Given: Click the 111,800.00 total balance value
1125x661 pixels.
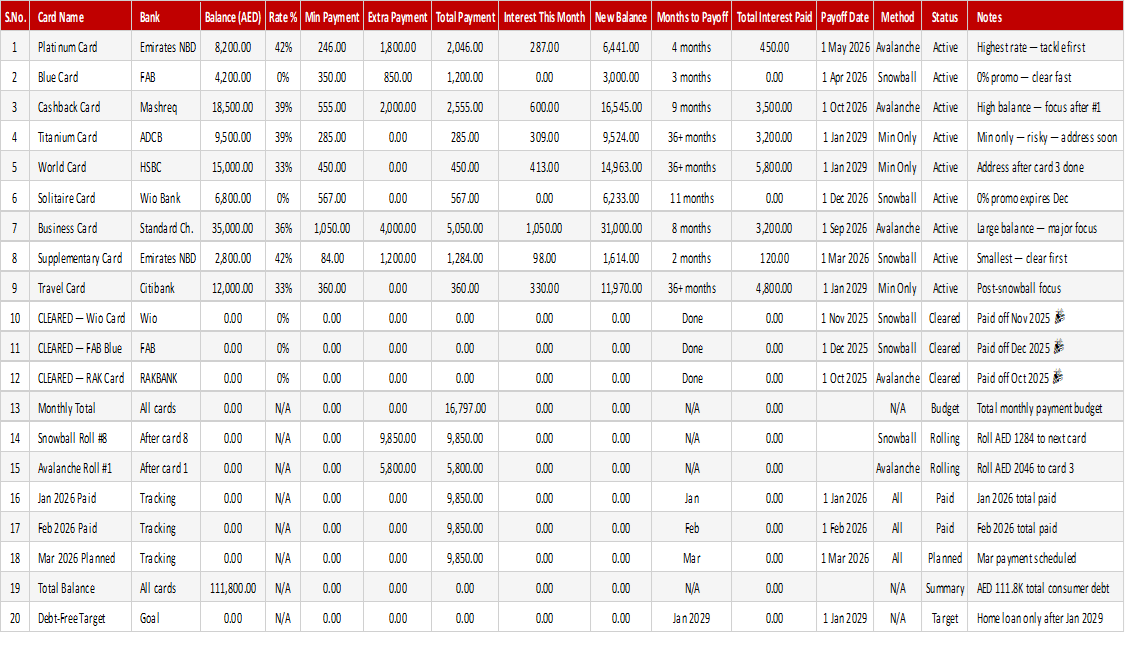Looking at the screenshot, I should 232,589.
